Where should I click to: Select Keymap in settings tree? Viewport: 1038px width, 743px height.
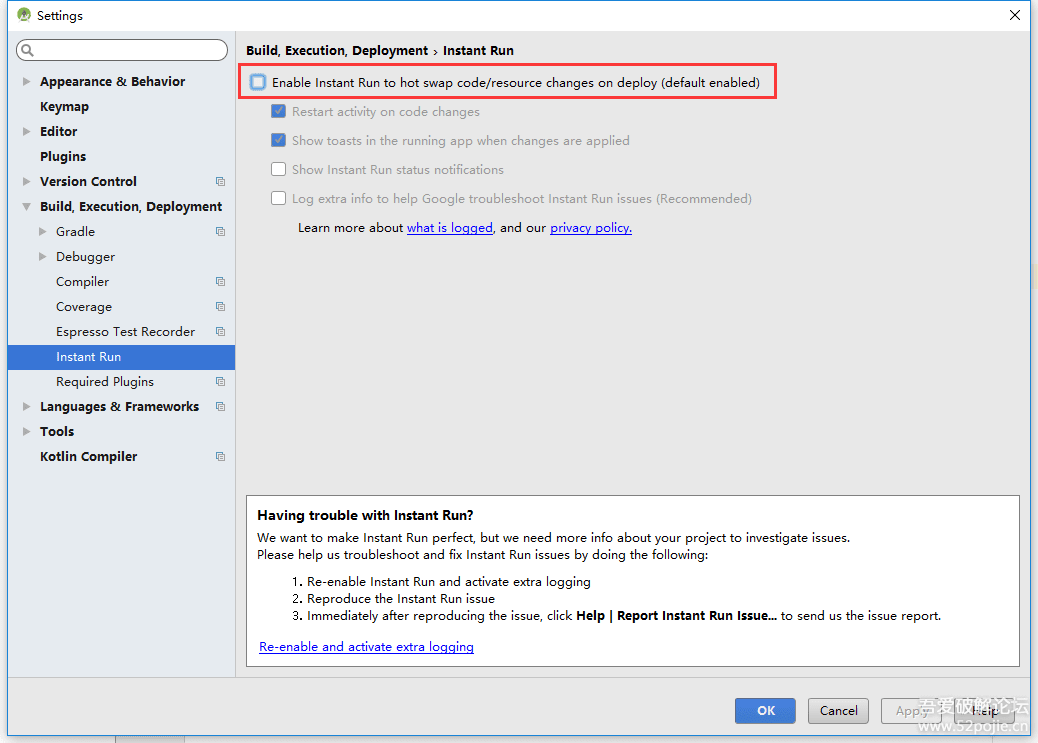click(64, 107)
